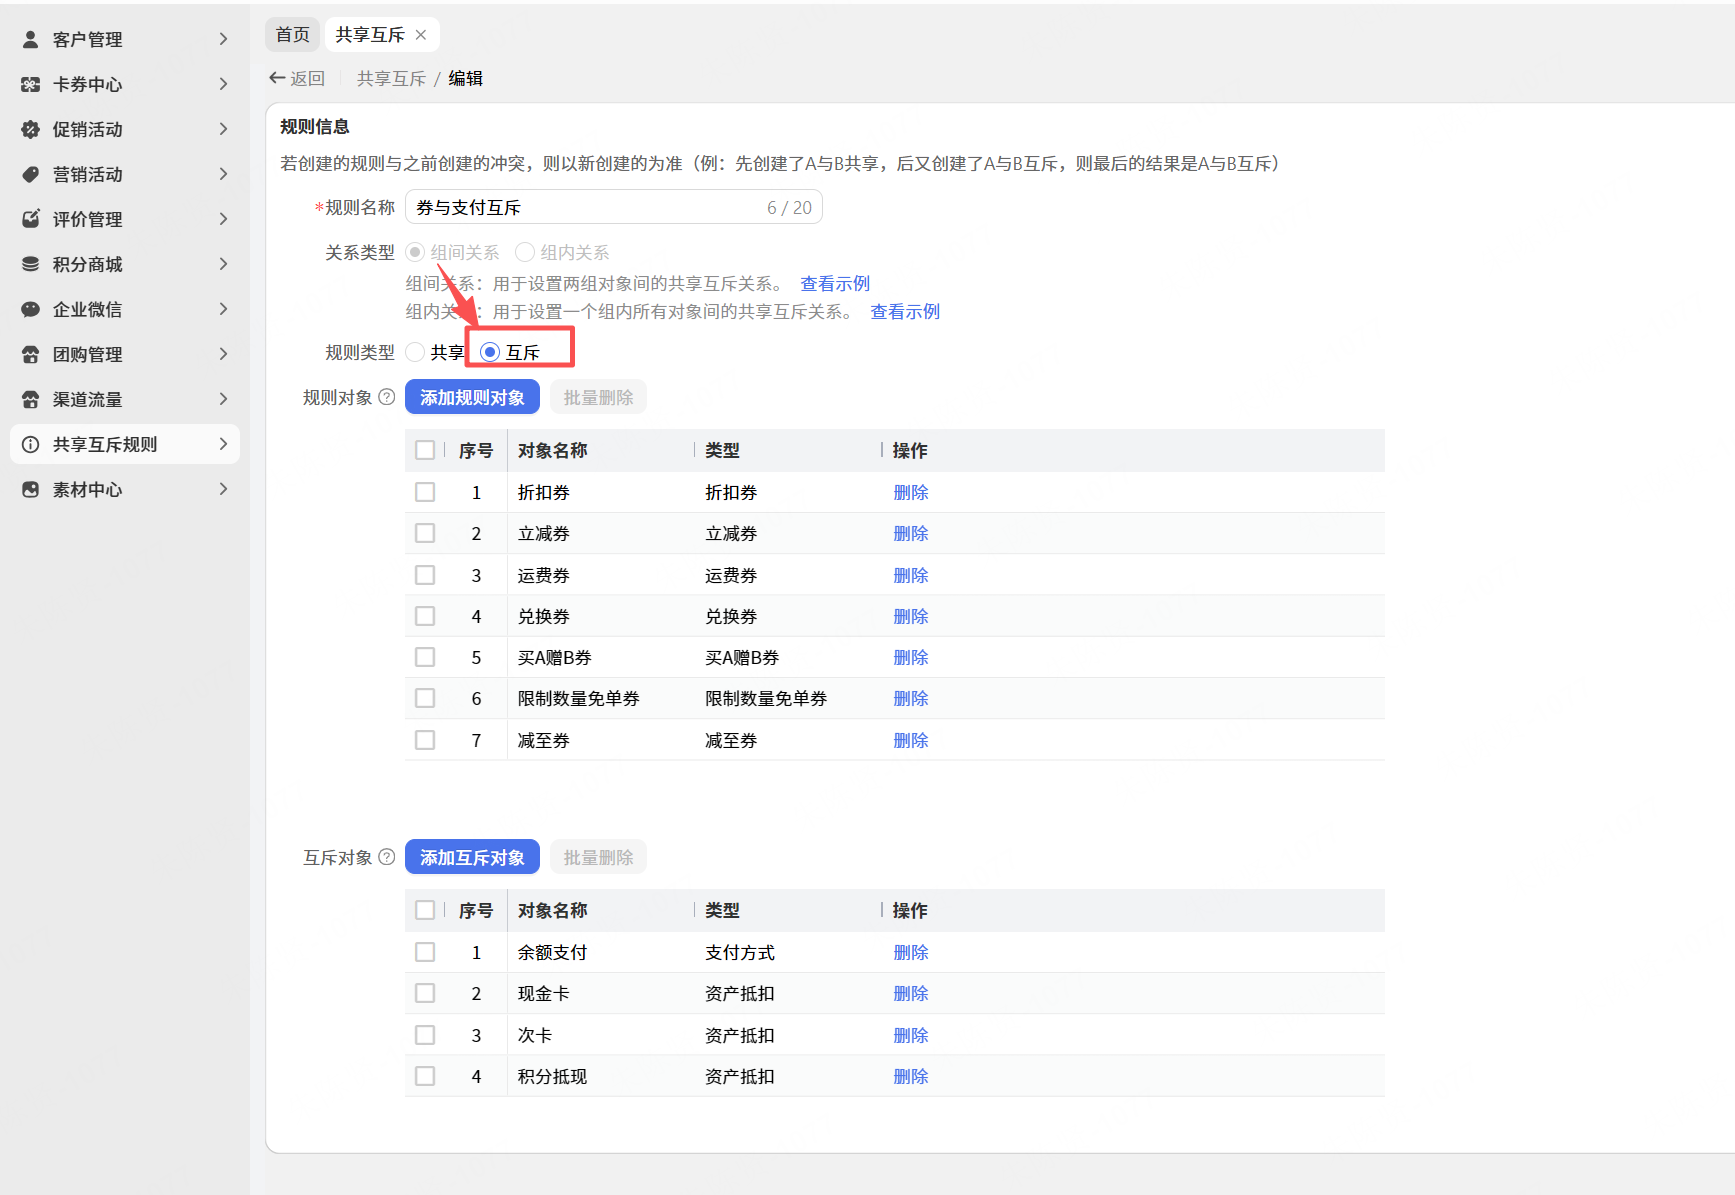Check the 余额支付 row checkbox
This screenshot has height=1195, width=1735.
coord(425,952)
